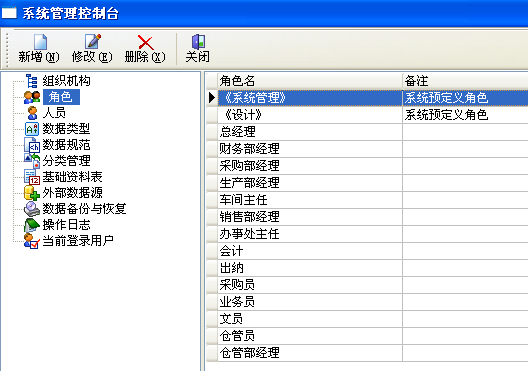Select 数据规范 tree item
The image size is (528, 371).
coord(66,145)
